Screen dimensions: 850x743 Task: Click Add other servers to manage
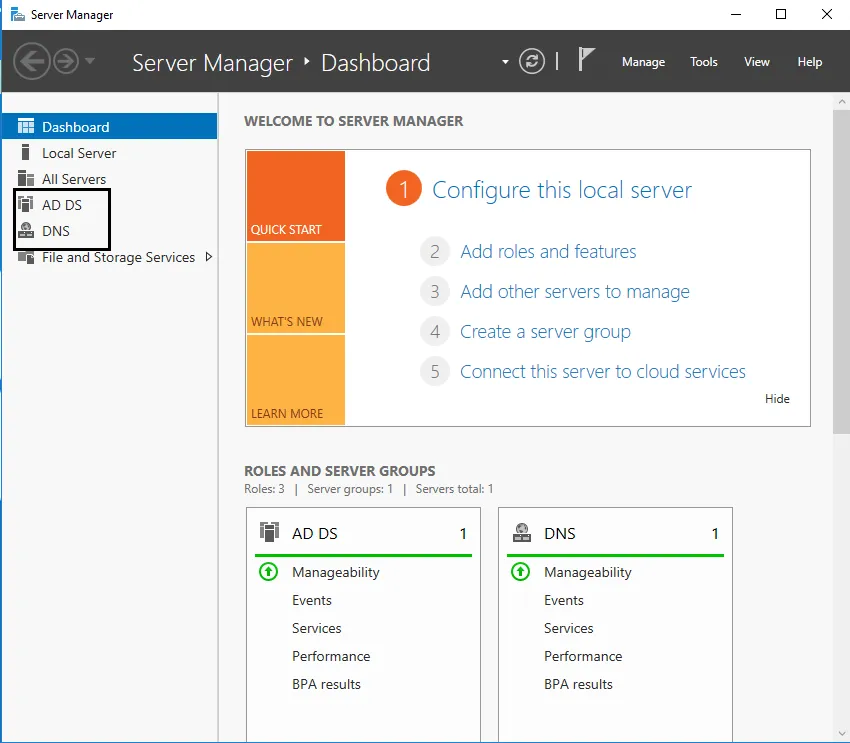point(575,292)
